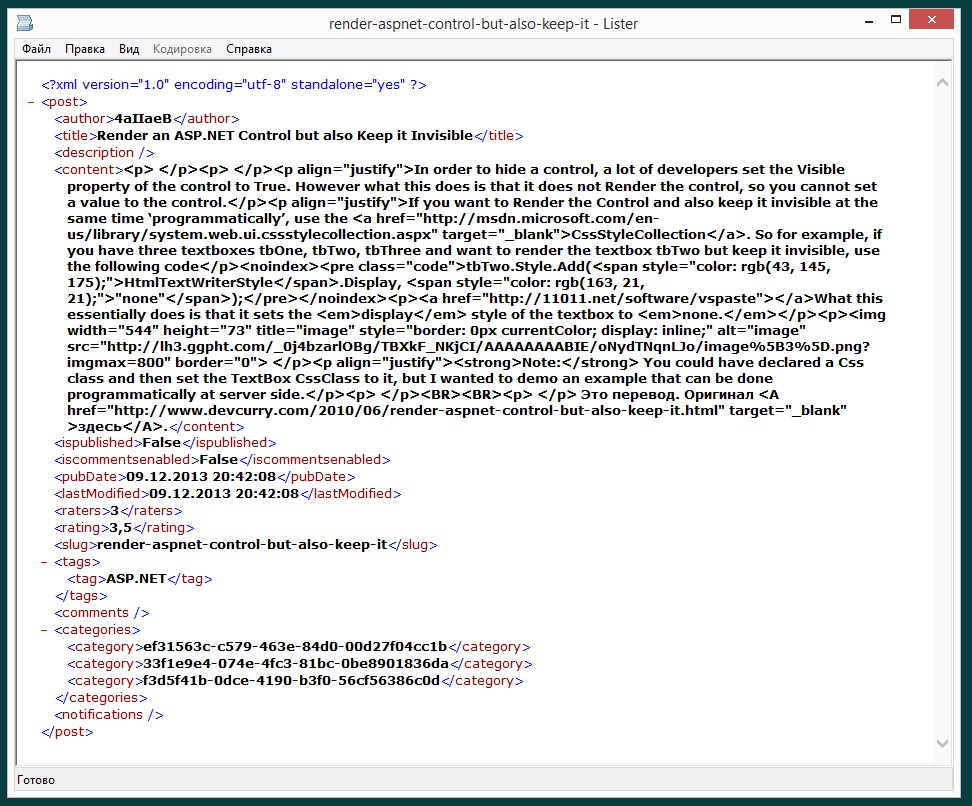This screenshot has width=972, height=806.
Task: Click category GUID ef31563c-c579-463e-84d0-00d27f04cc1b
Action: tap(295, 647)
